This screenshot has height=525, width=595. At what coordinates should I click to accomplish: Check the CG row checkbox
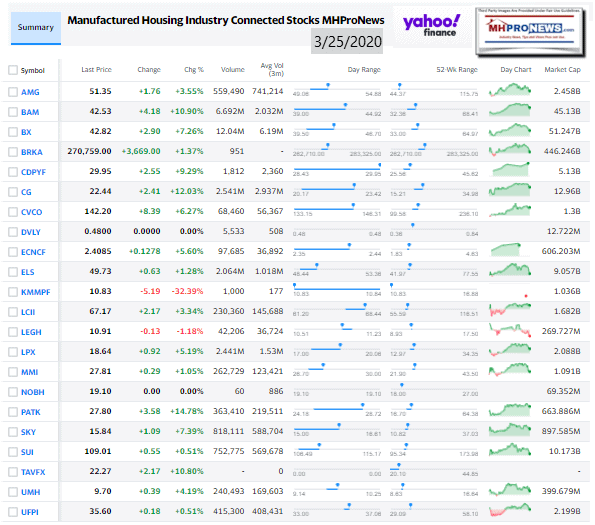[x=13, y=192]
